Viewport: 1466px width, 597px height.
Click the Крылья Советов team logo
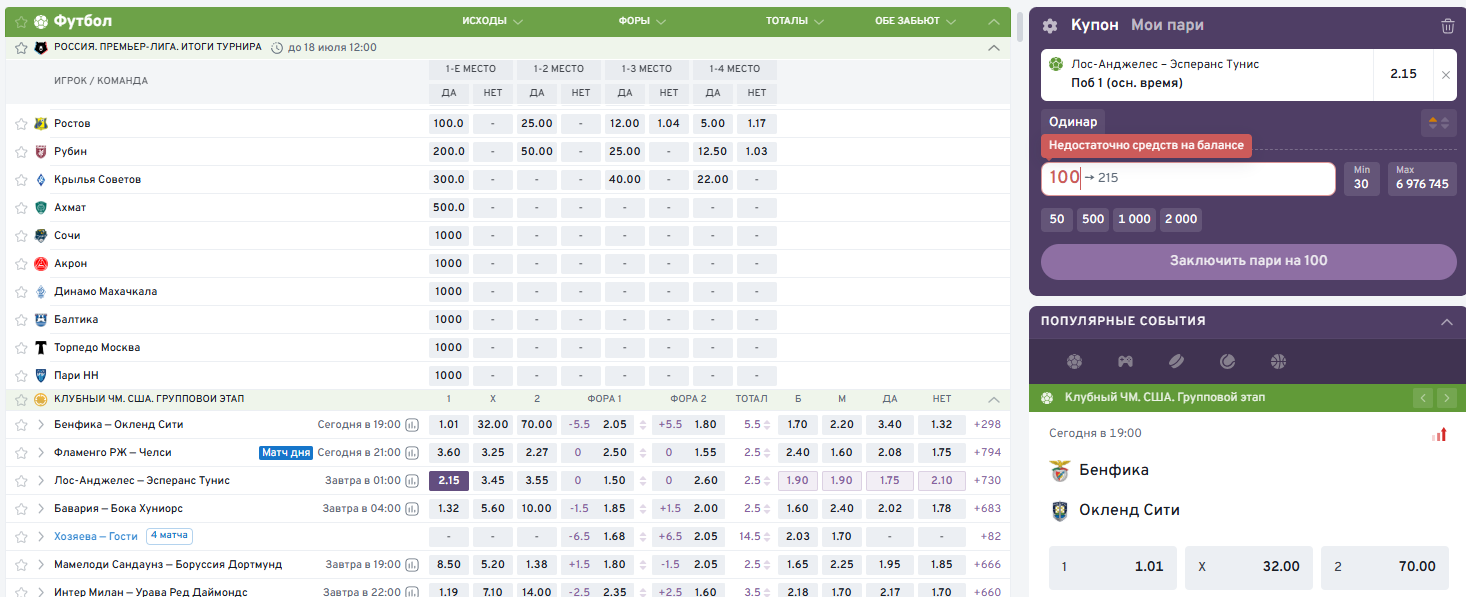click(41, 180)
